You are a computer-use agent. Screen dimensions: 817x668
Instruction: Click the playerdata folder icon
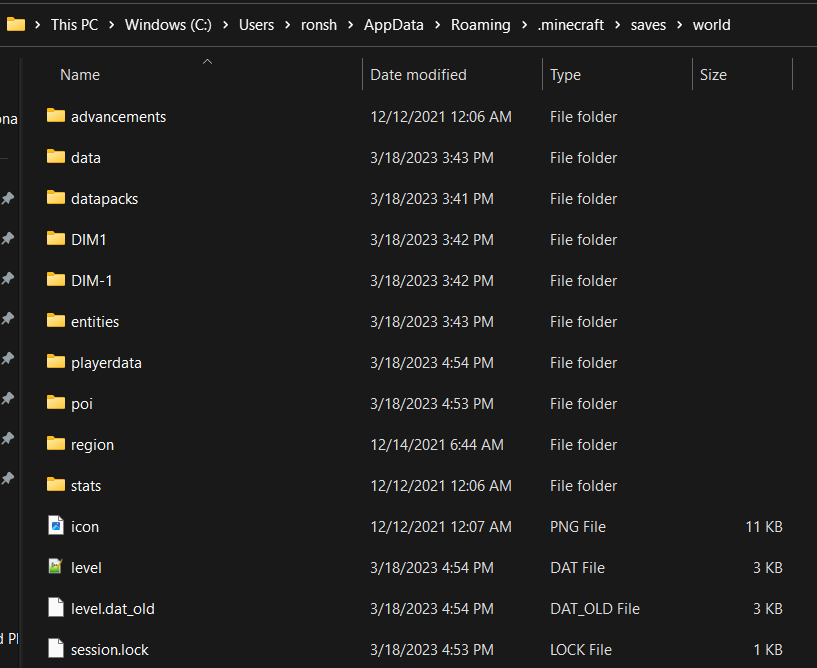coord(56,362)
